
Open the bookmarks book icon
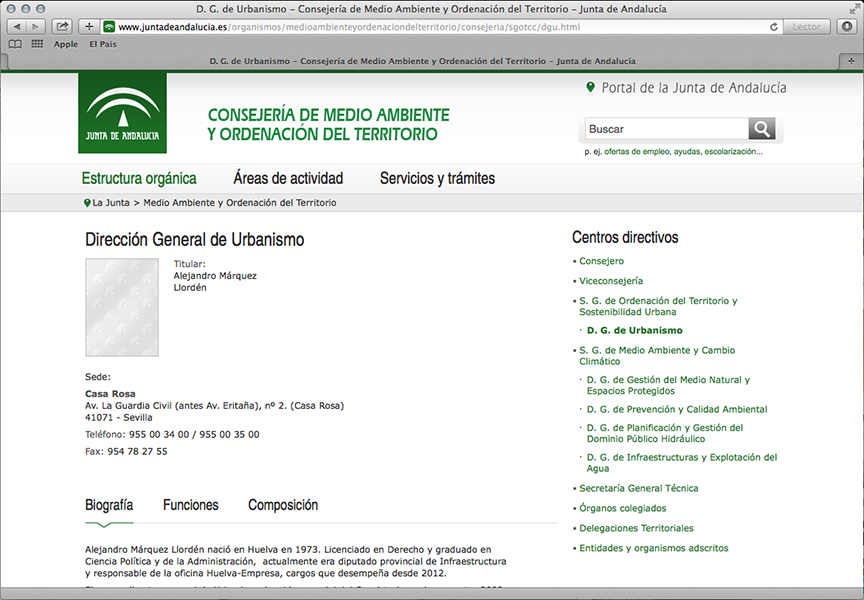click(15, 44)
